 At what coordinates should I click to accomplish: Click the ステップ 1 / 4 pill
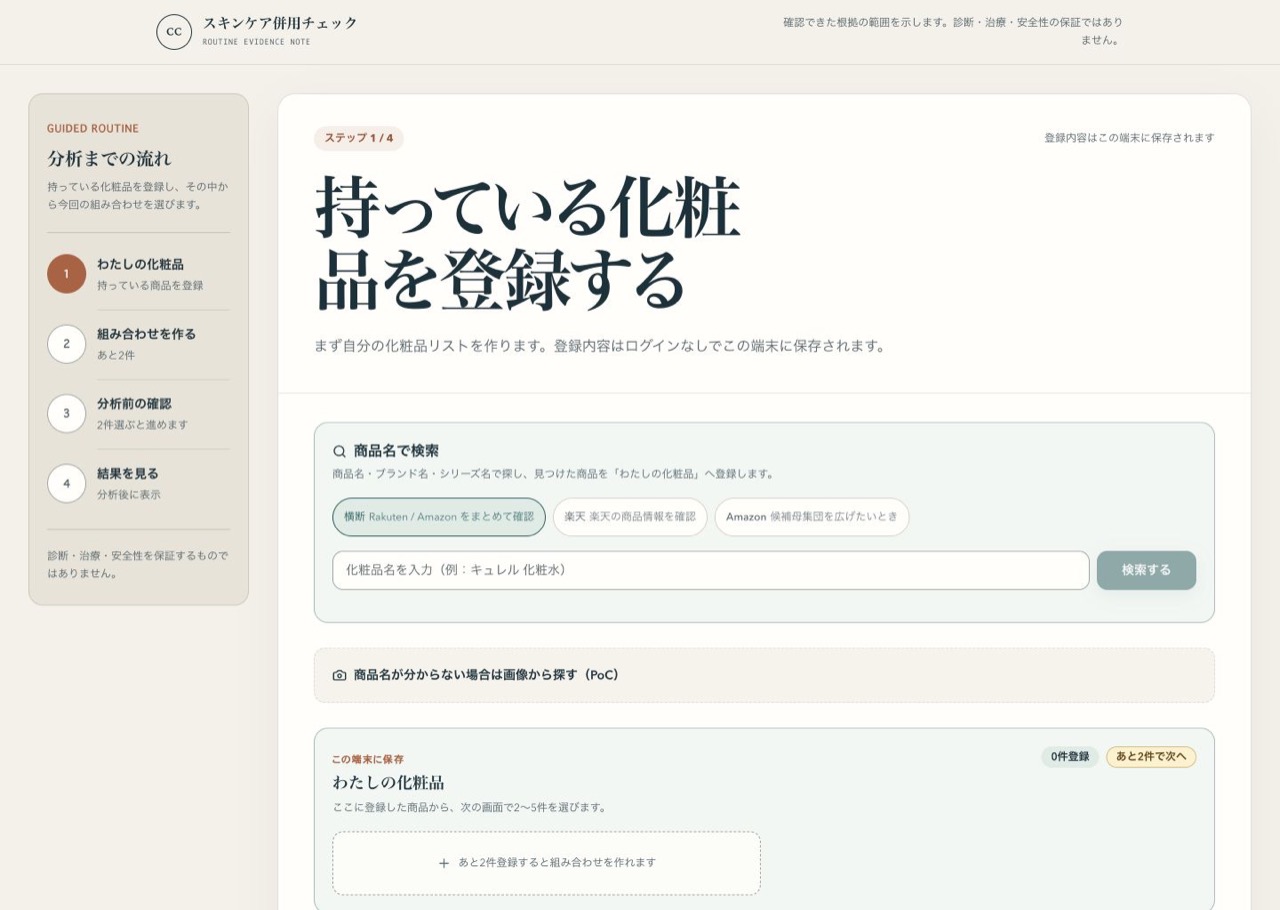pyautogui.click(x=359, y=138)
